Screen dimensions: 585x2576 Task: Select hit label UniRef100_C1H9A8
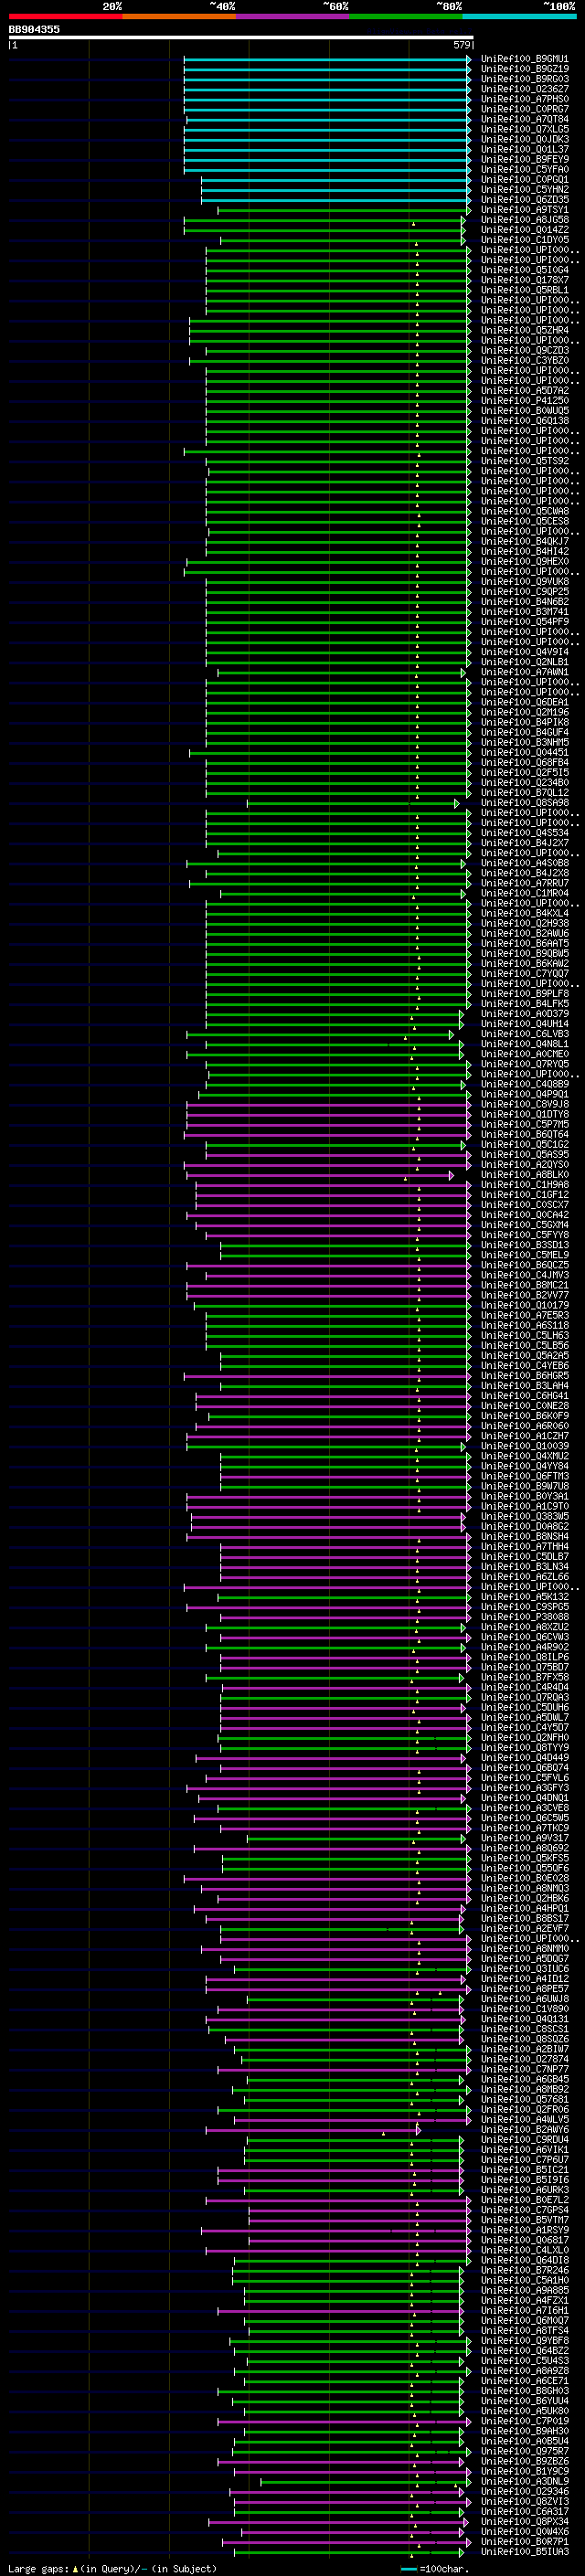pos(524,1185)
